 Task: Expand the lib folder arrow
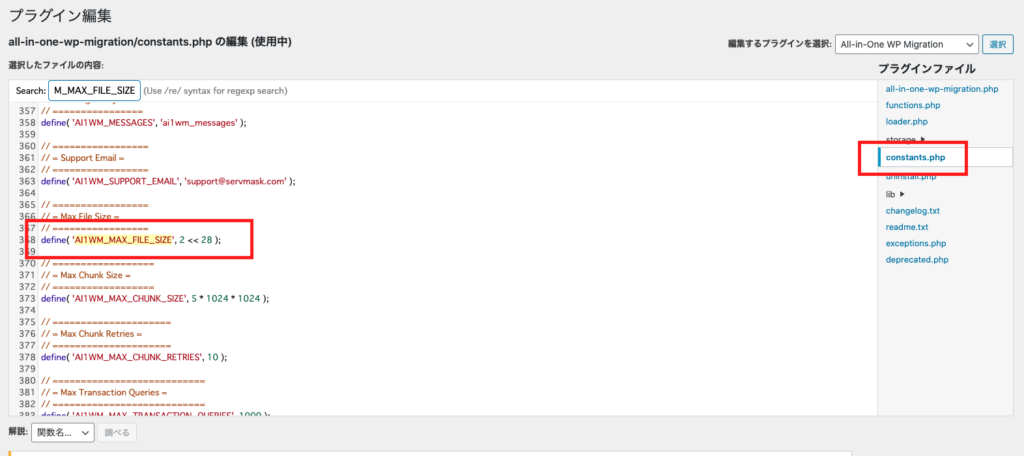point(903,194)
